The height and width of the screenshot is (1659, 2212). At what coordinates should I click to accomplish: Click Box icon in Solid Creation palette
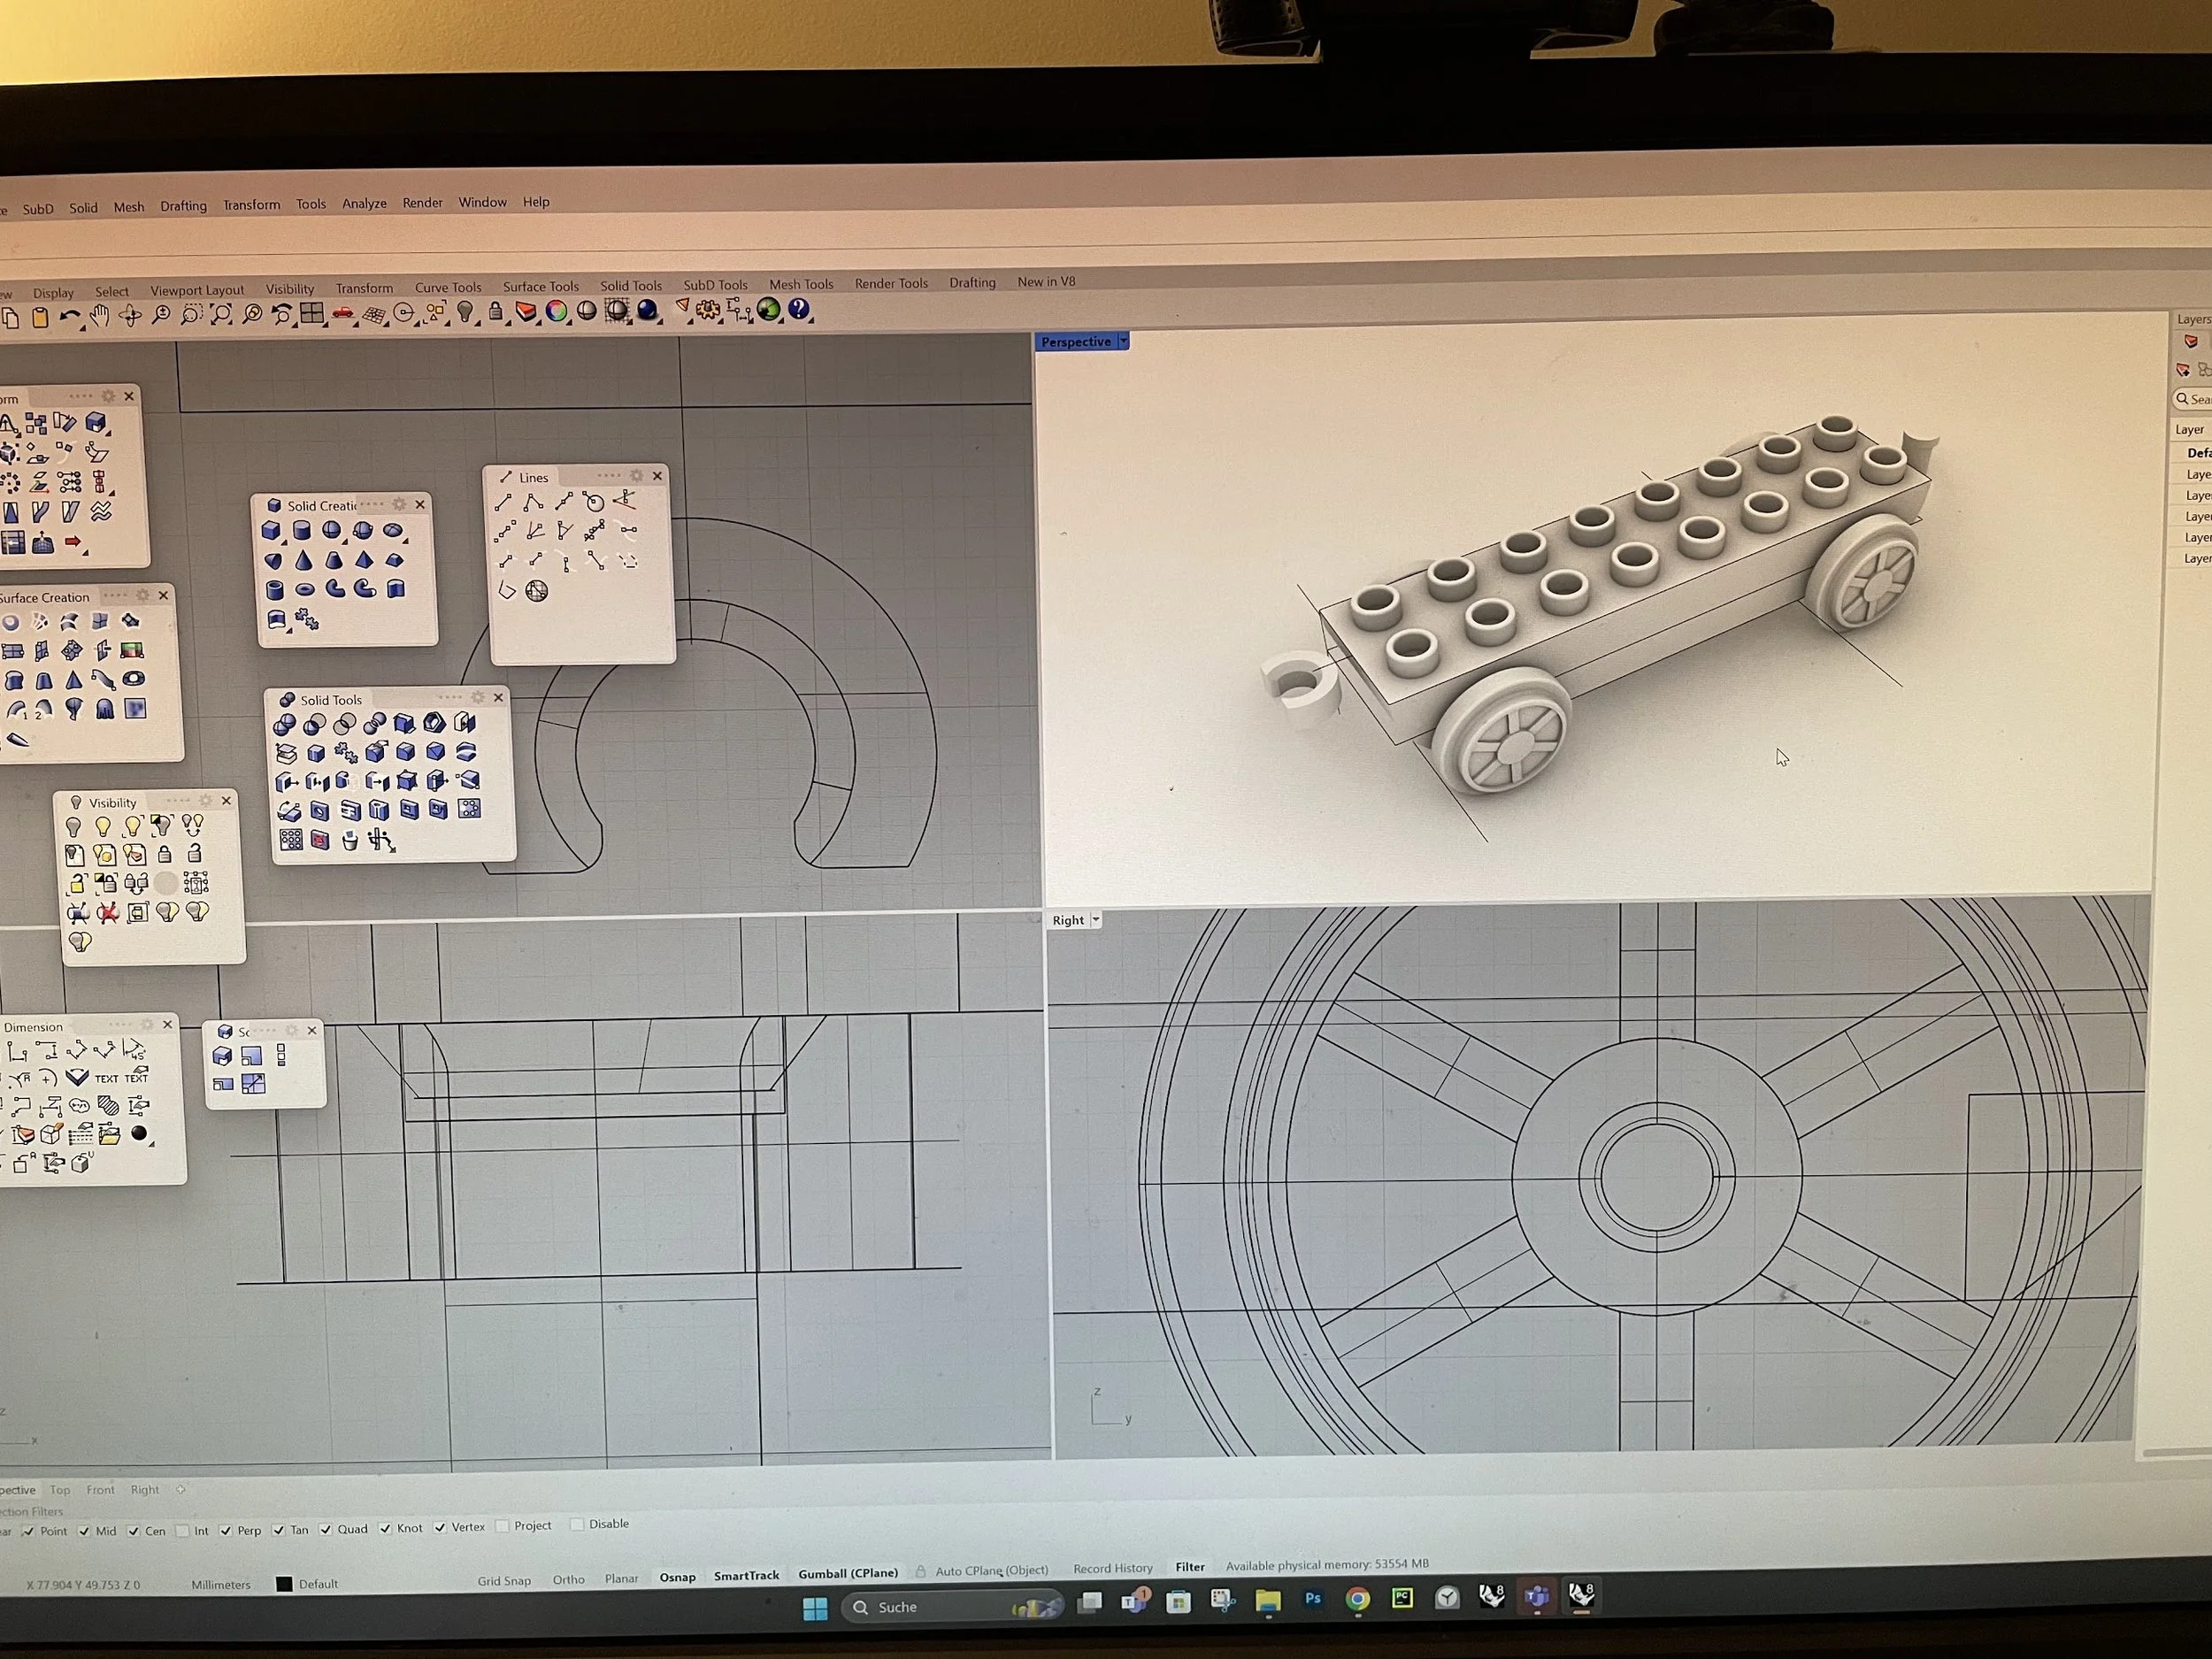[271, 531]
